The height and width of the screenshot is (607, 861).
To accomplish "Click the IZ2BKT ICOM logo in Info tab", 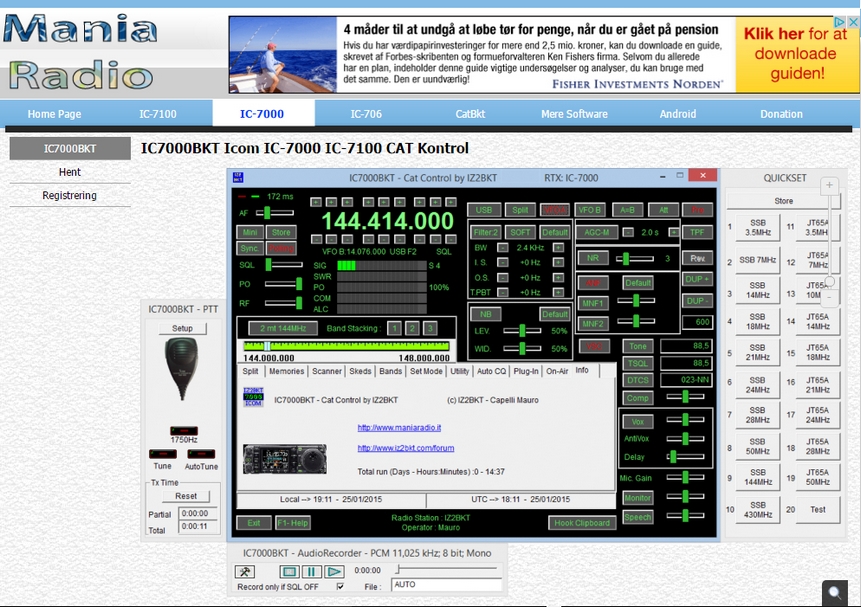I will coord(253,397).
